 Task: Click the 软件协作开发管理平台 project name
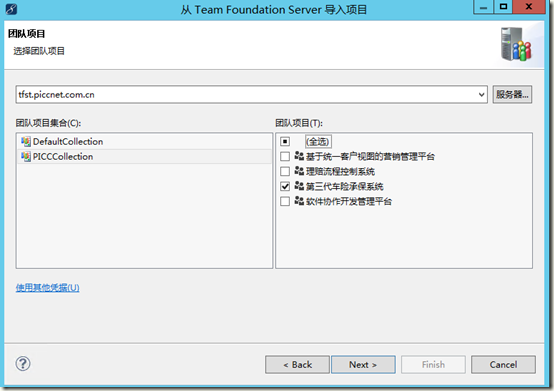tap(349, 201)
